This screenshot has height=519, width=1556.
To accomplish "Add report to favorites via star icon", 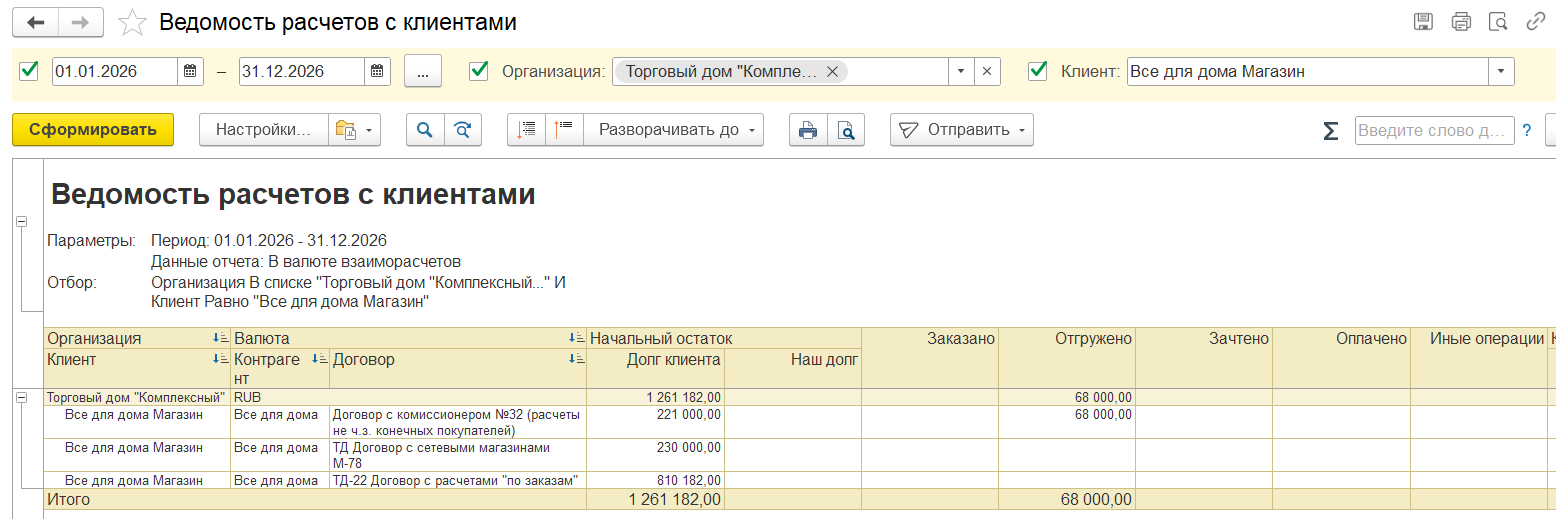I will point(132,22).
